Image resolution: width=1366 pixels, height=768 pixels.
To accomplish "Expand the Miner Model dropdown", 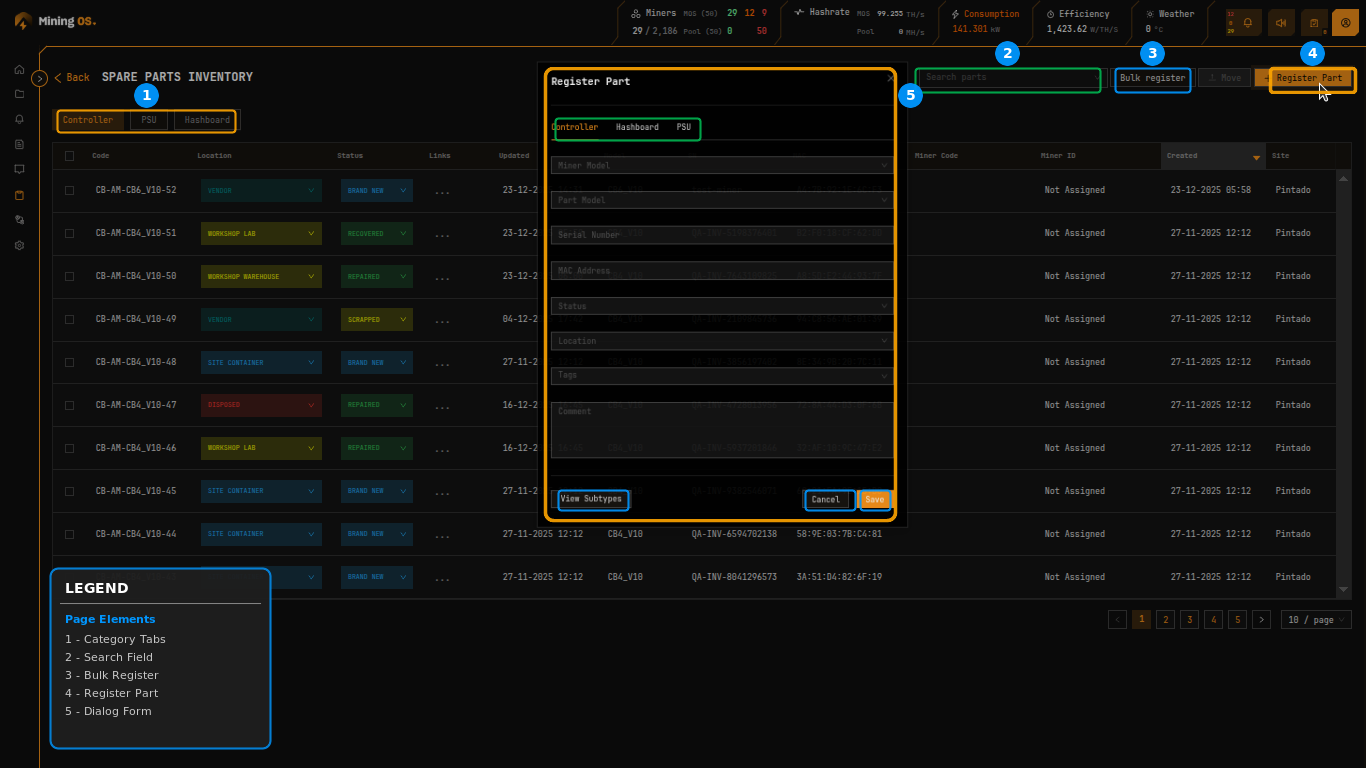I will click(x=722, y=165).
